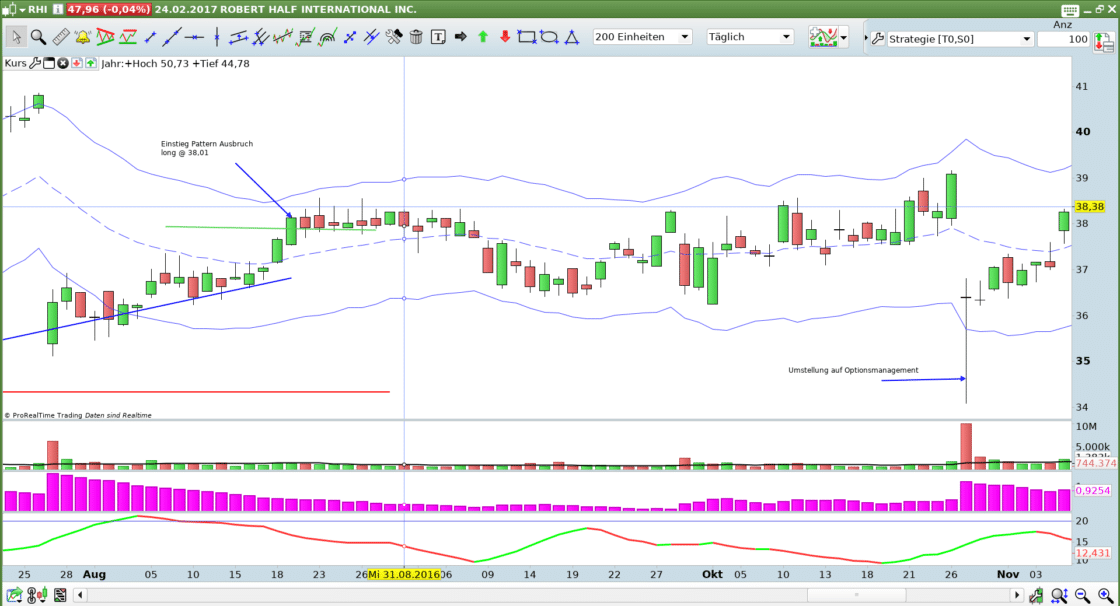Screen dimensions: 1120x606
Task: Choose the Fibonacci arcs tool
Action: point(327,37)
